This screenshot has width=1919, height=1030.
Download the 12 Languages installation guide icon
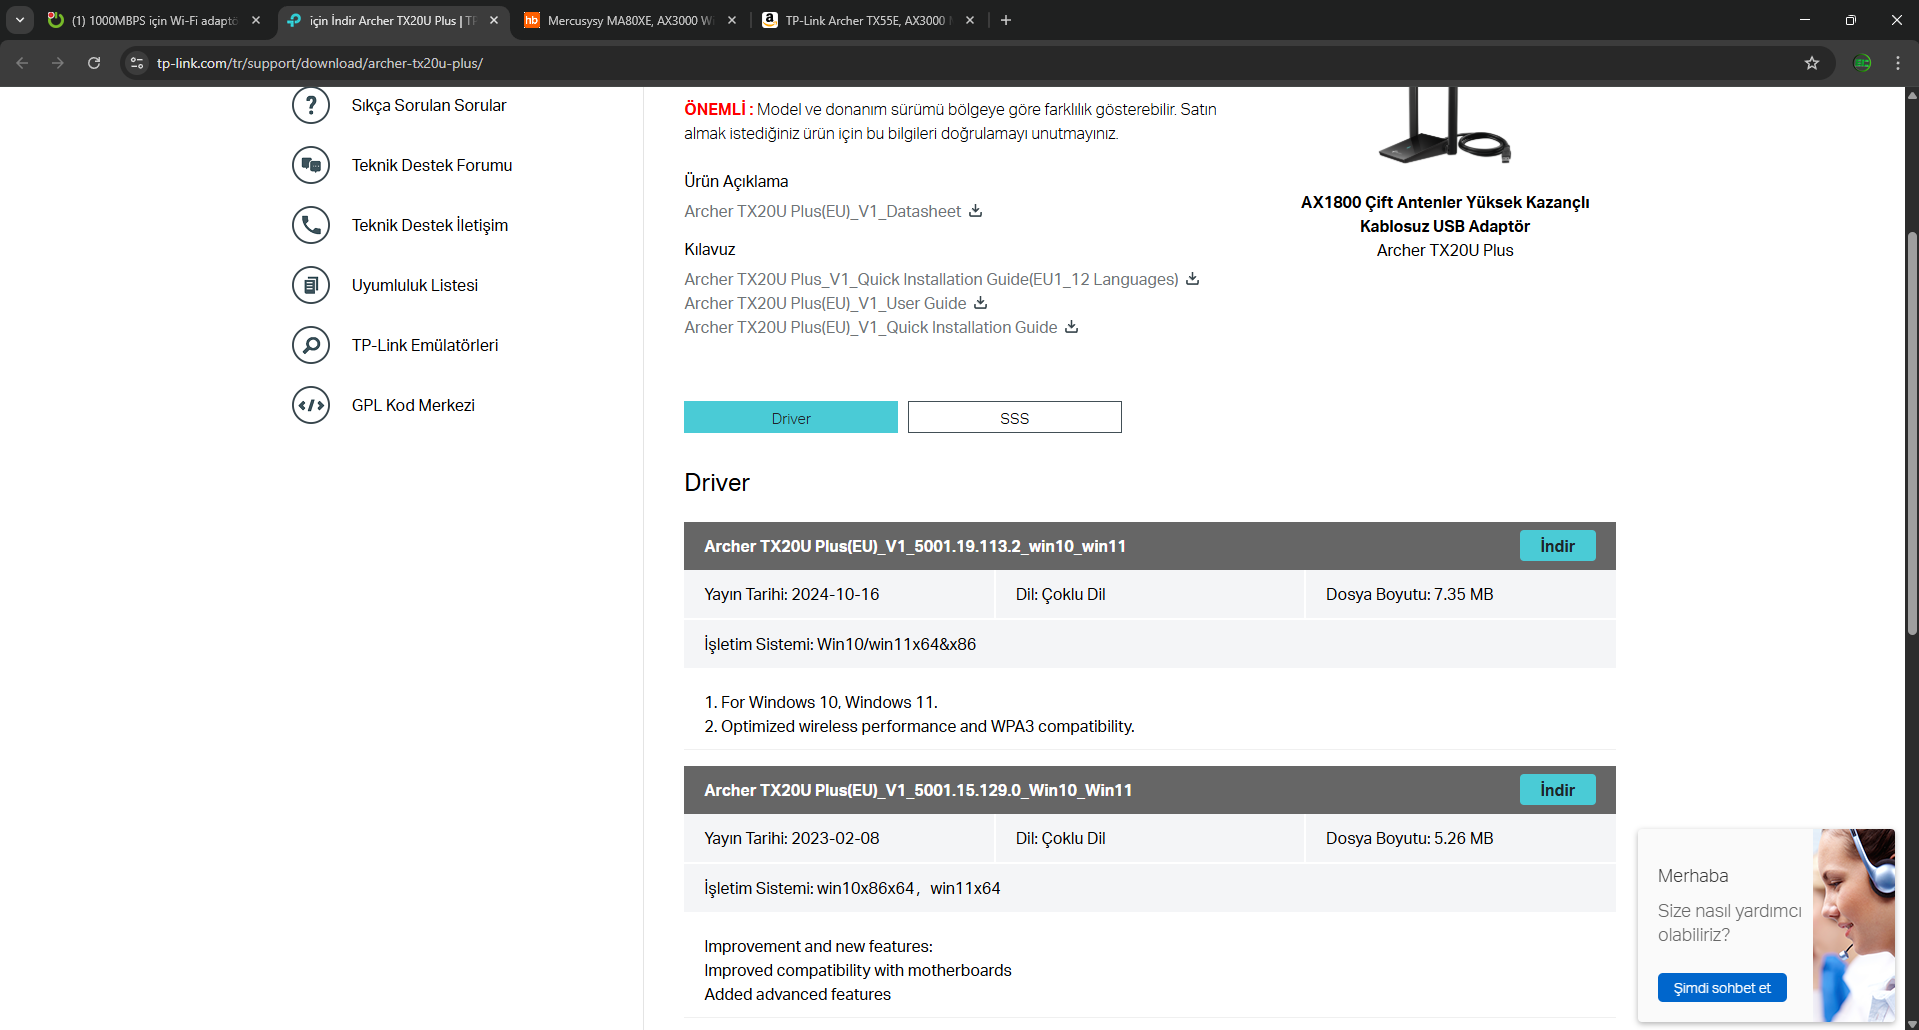click(1193, 279)
